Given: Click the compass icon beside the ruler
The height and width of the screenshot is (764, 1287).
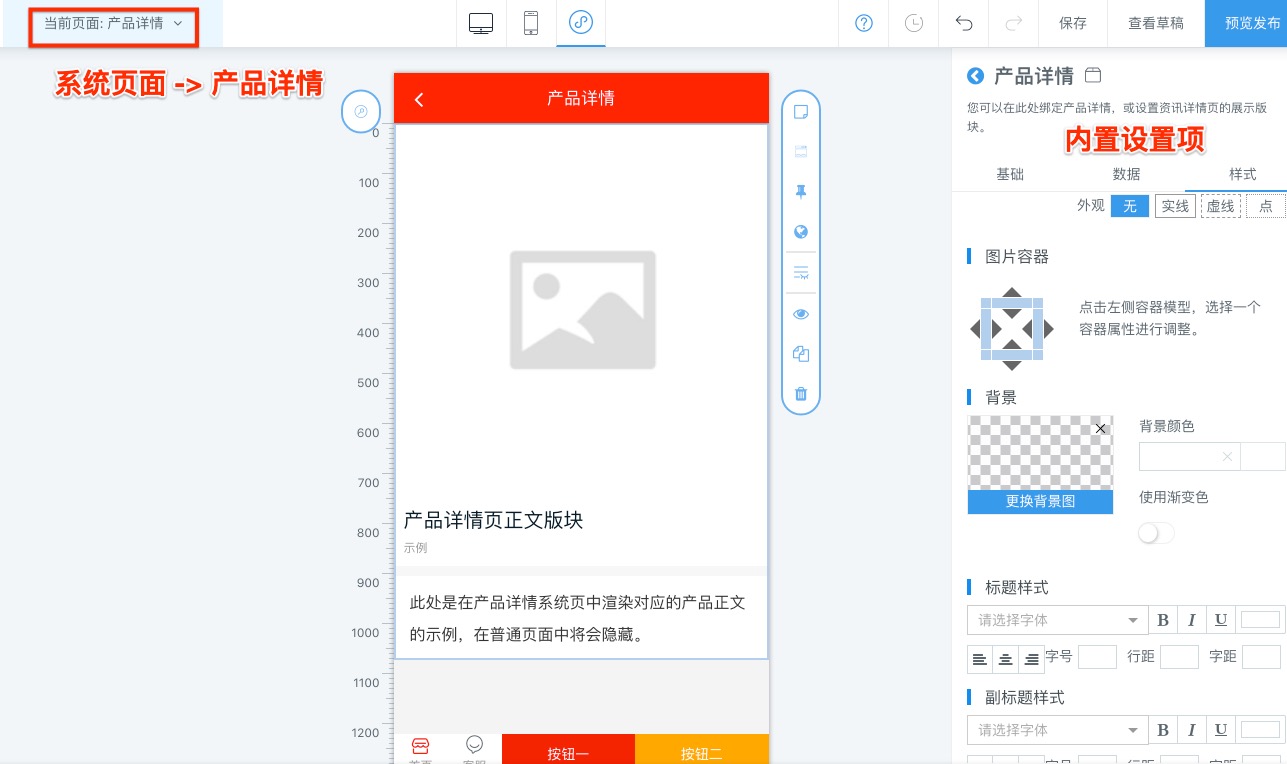Looking at the screenshot, I should (361, 111).
